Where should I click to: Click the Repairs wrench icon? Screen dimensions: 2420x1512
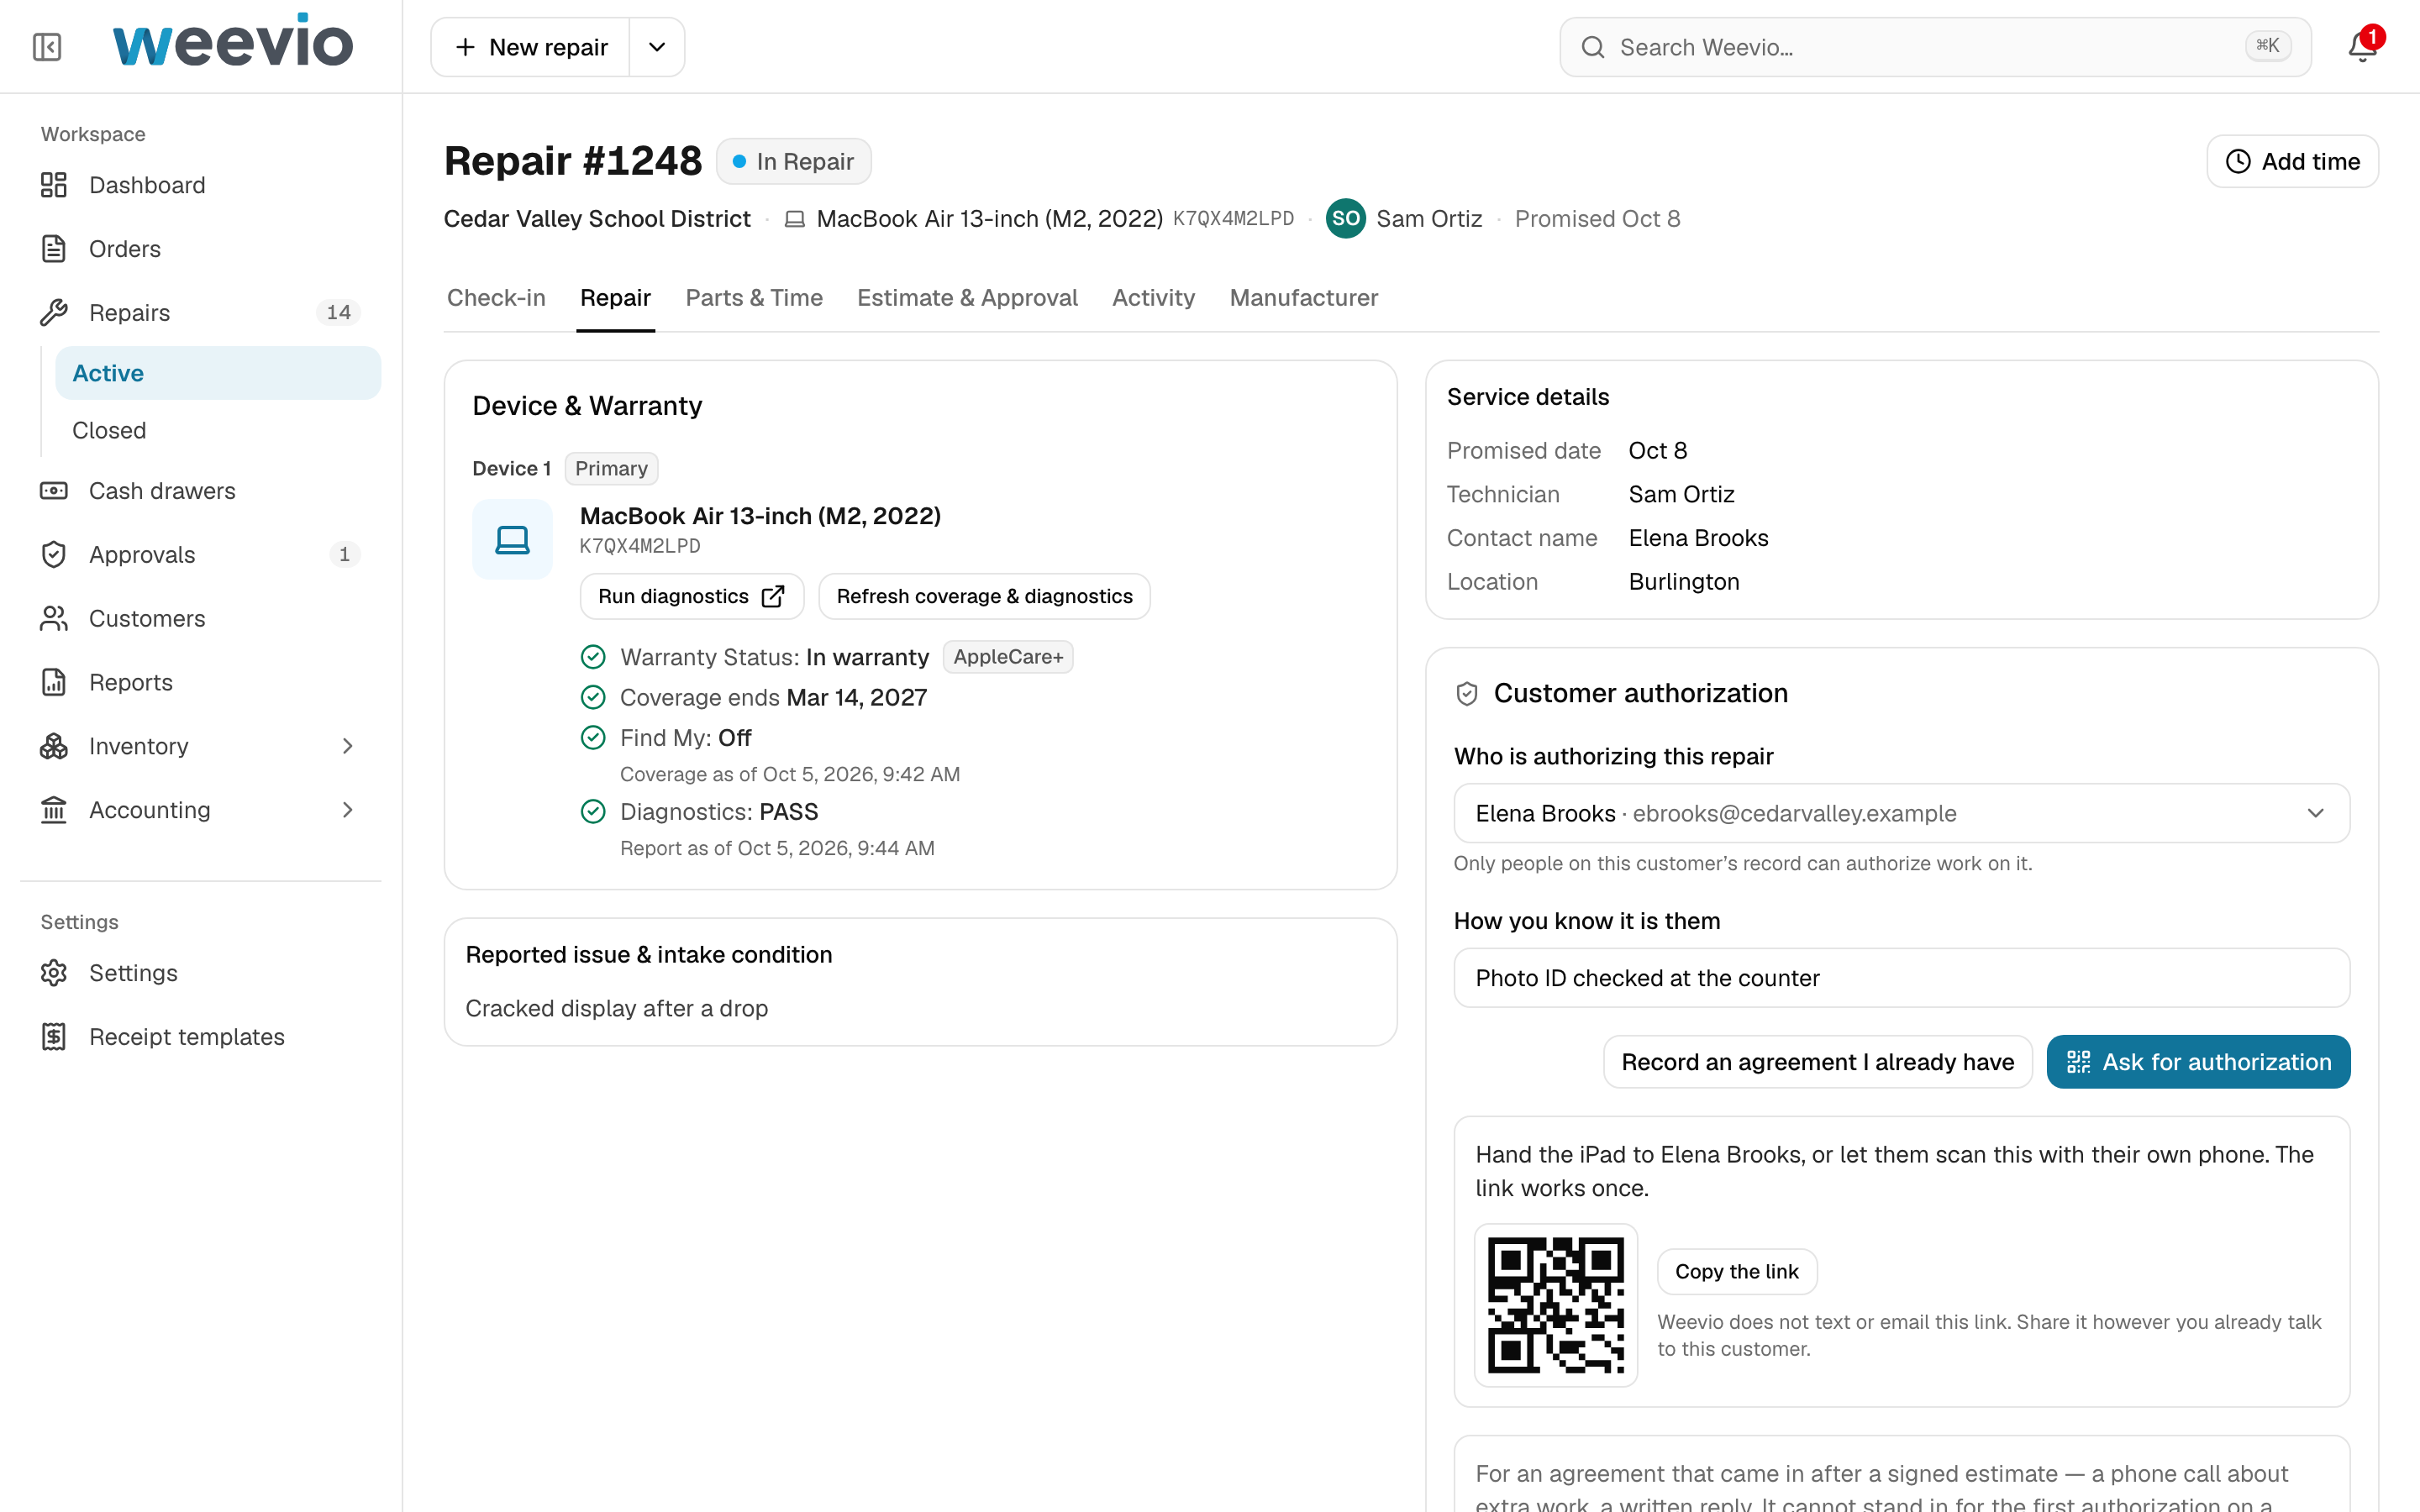54,313
